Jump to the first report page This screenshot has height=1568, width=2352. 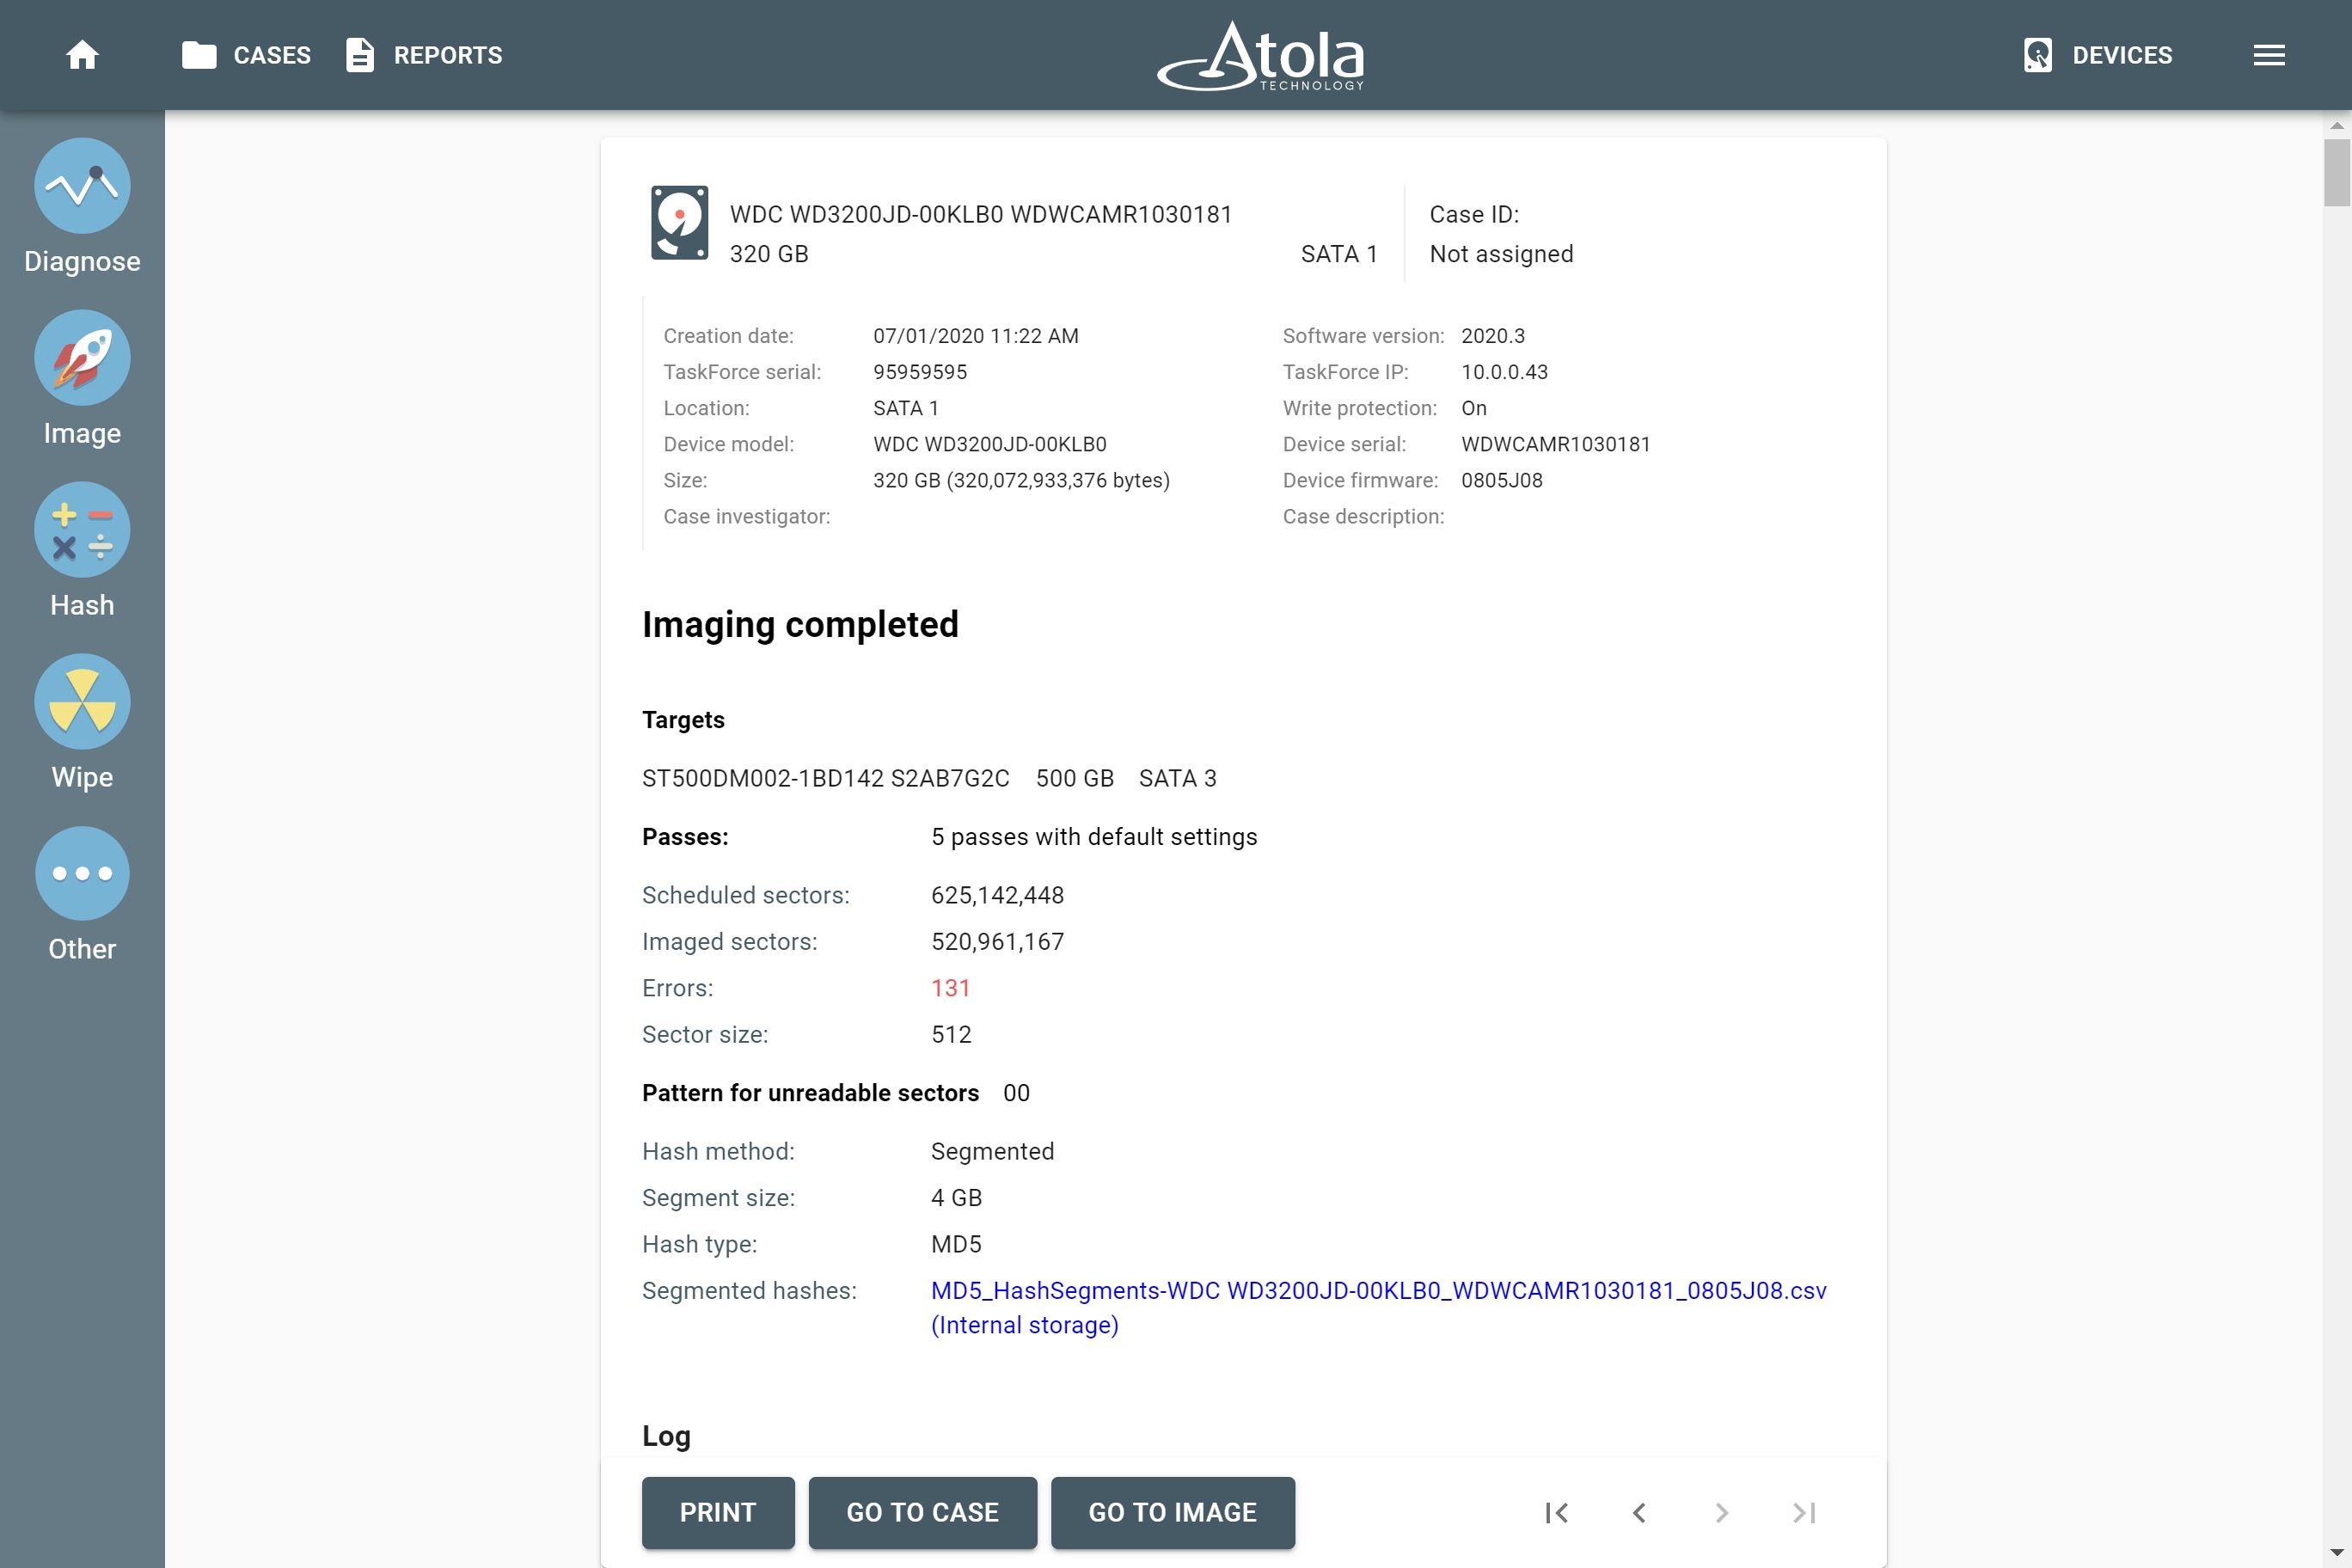coord(1556,1513)
